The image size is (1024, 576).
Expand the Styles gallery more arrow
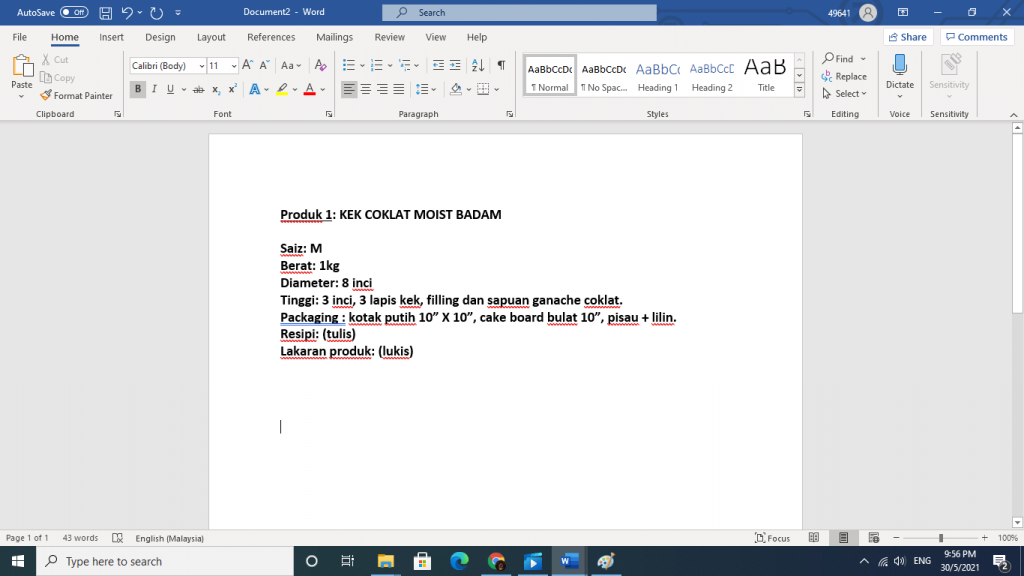[799, 90]
